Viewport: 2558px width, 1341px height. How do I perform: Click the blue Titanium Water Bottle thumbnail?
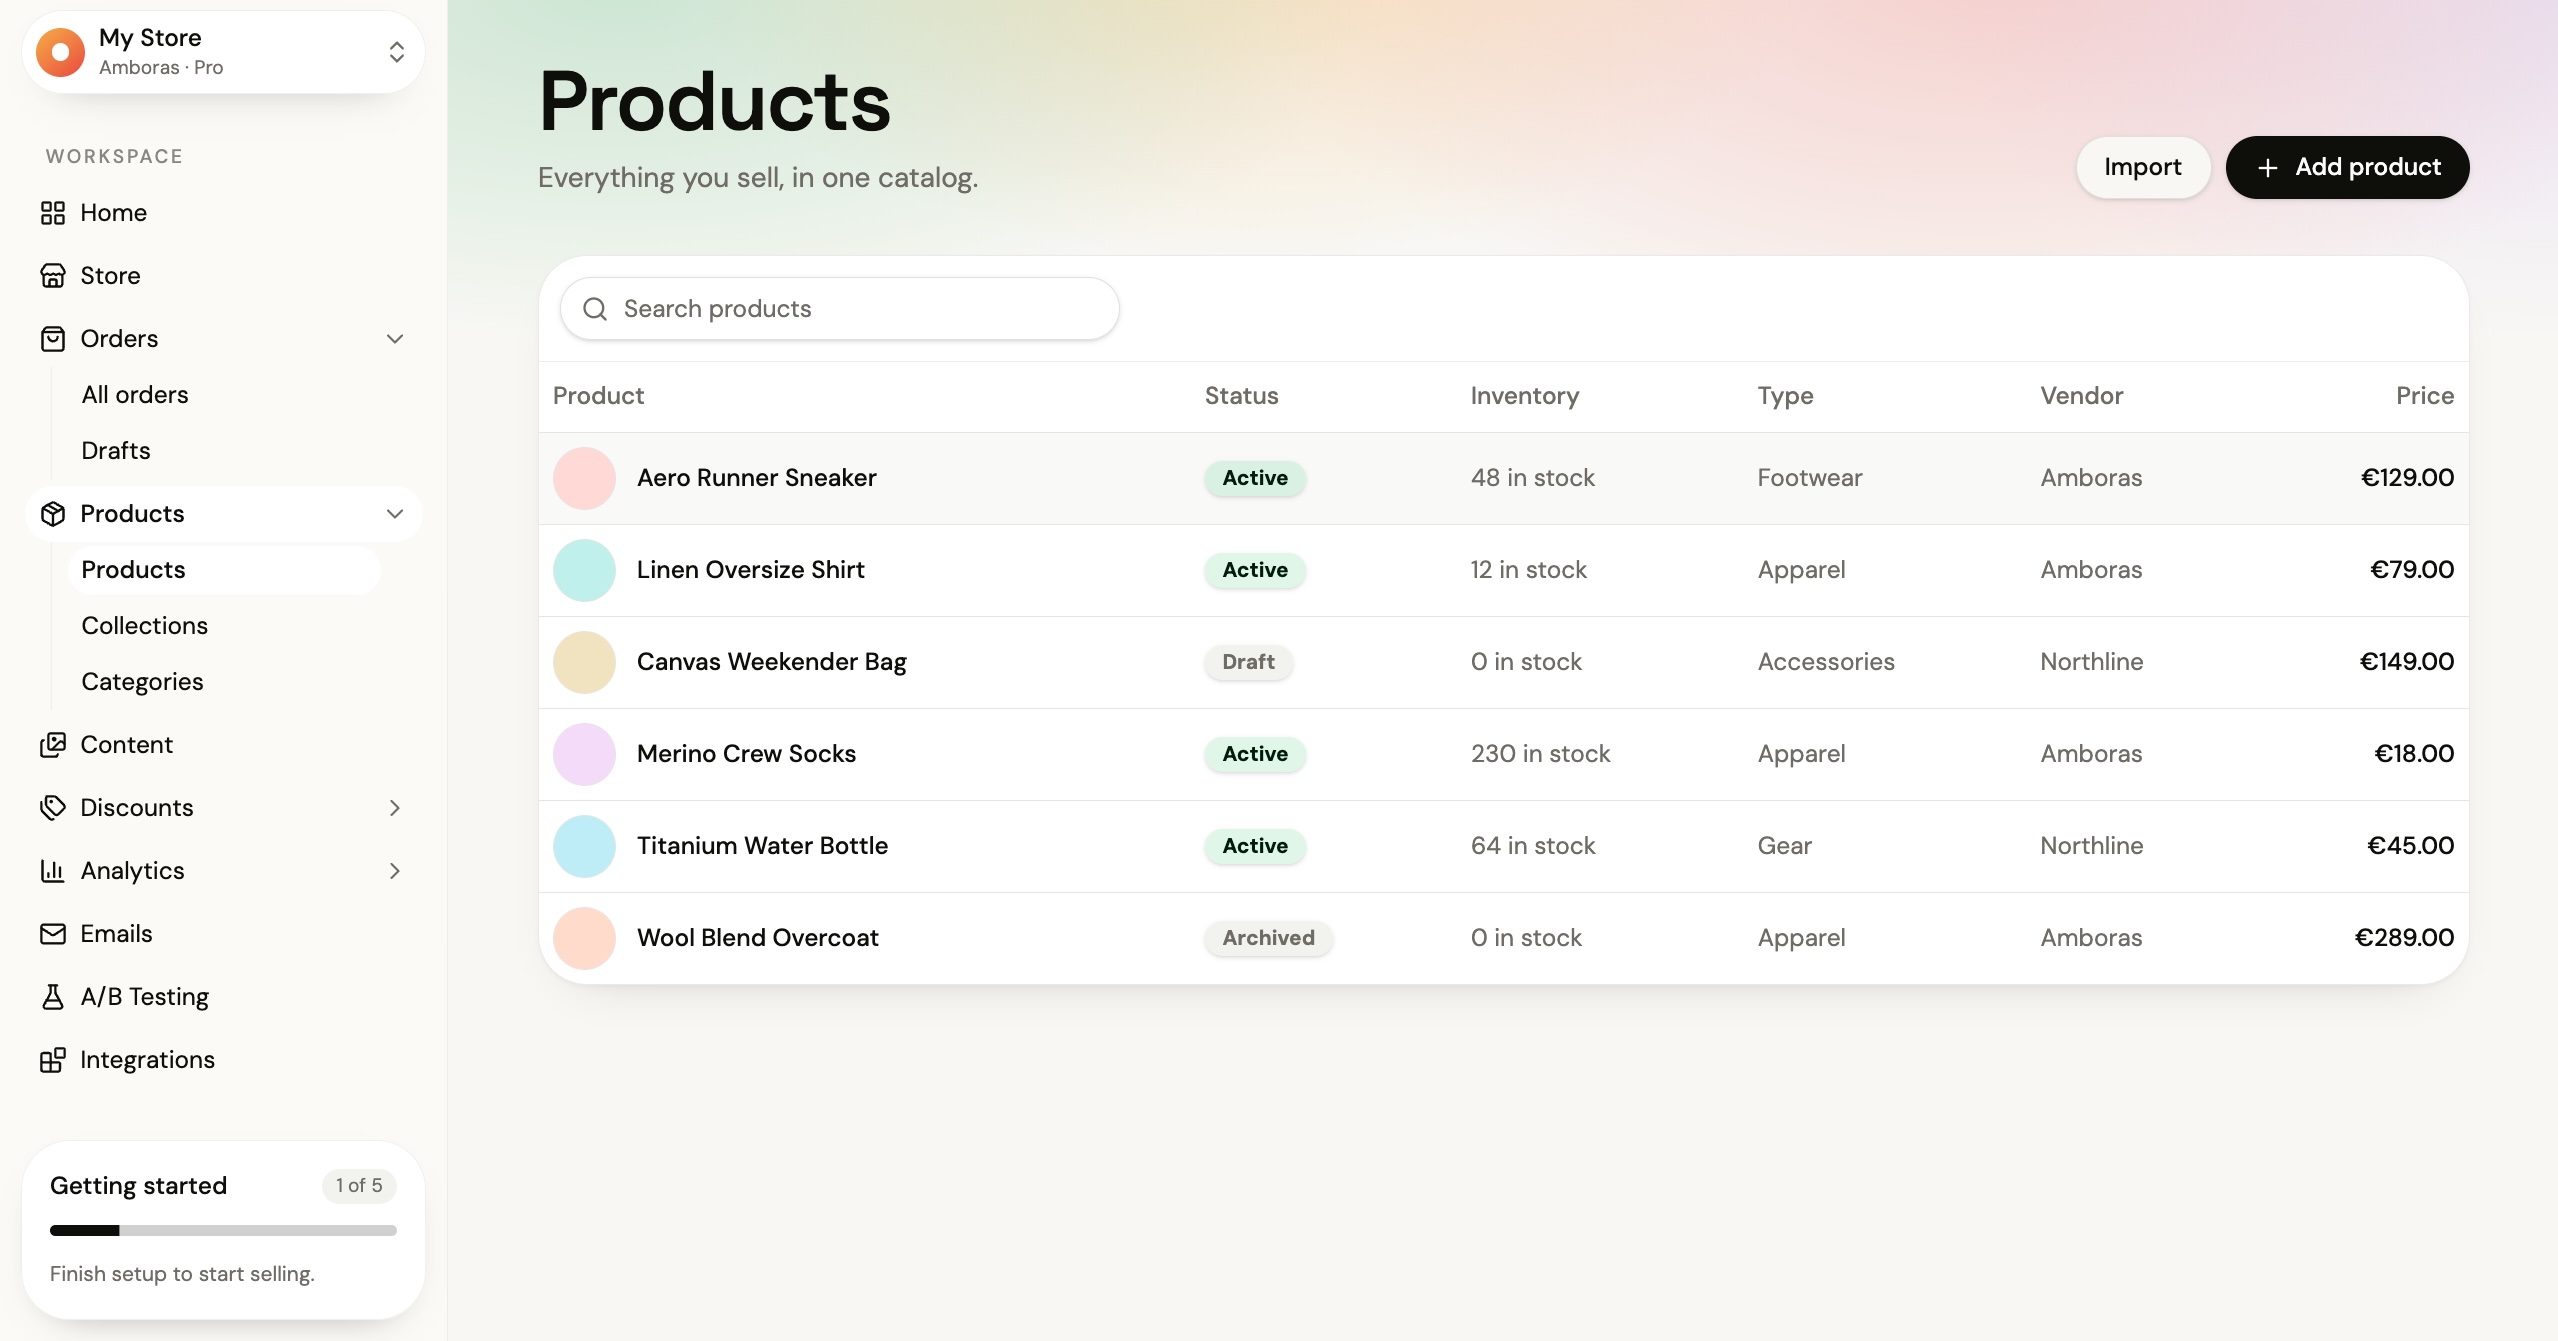584,847
